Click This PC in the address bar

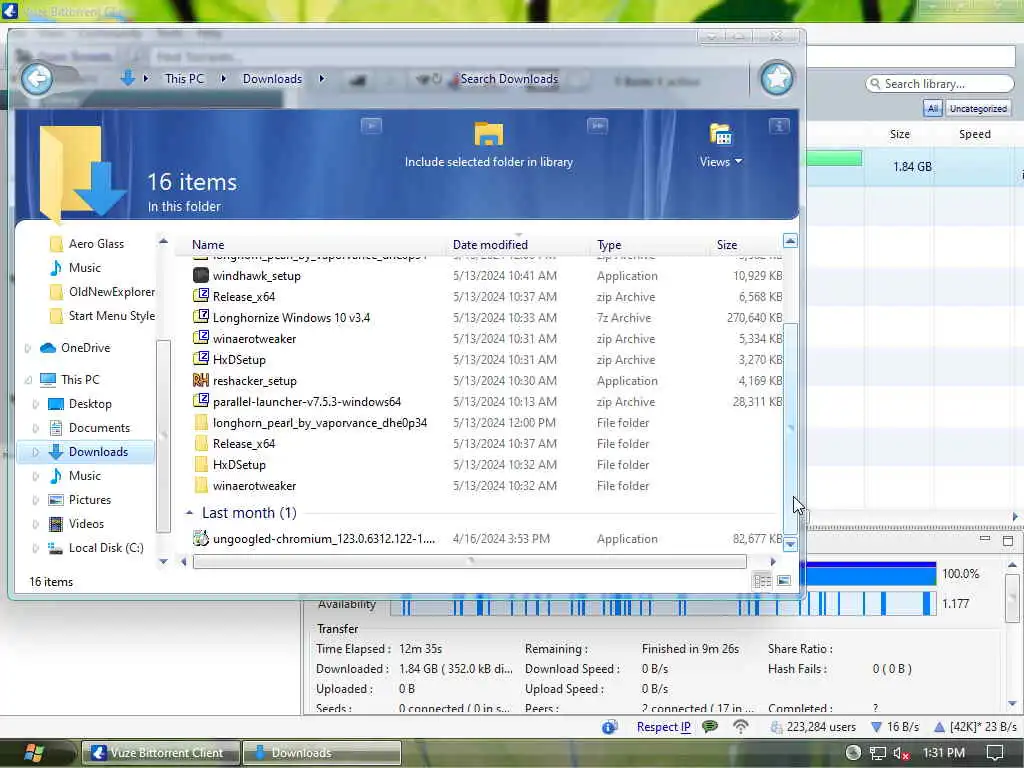184,78
